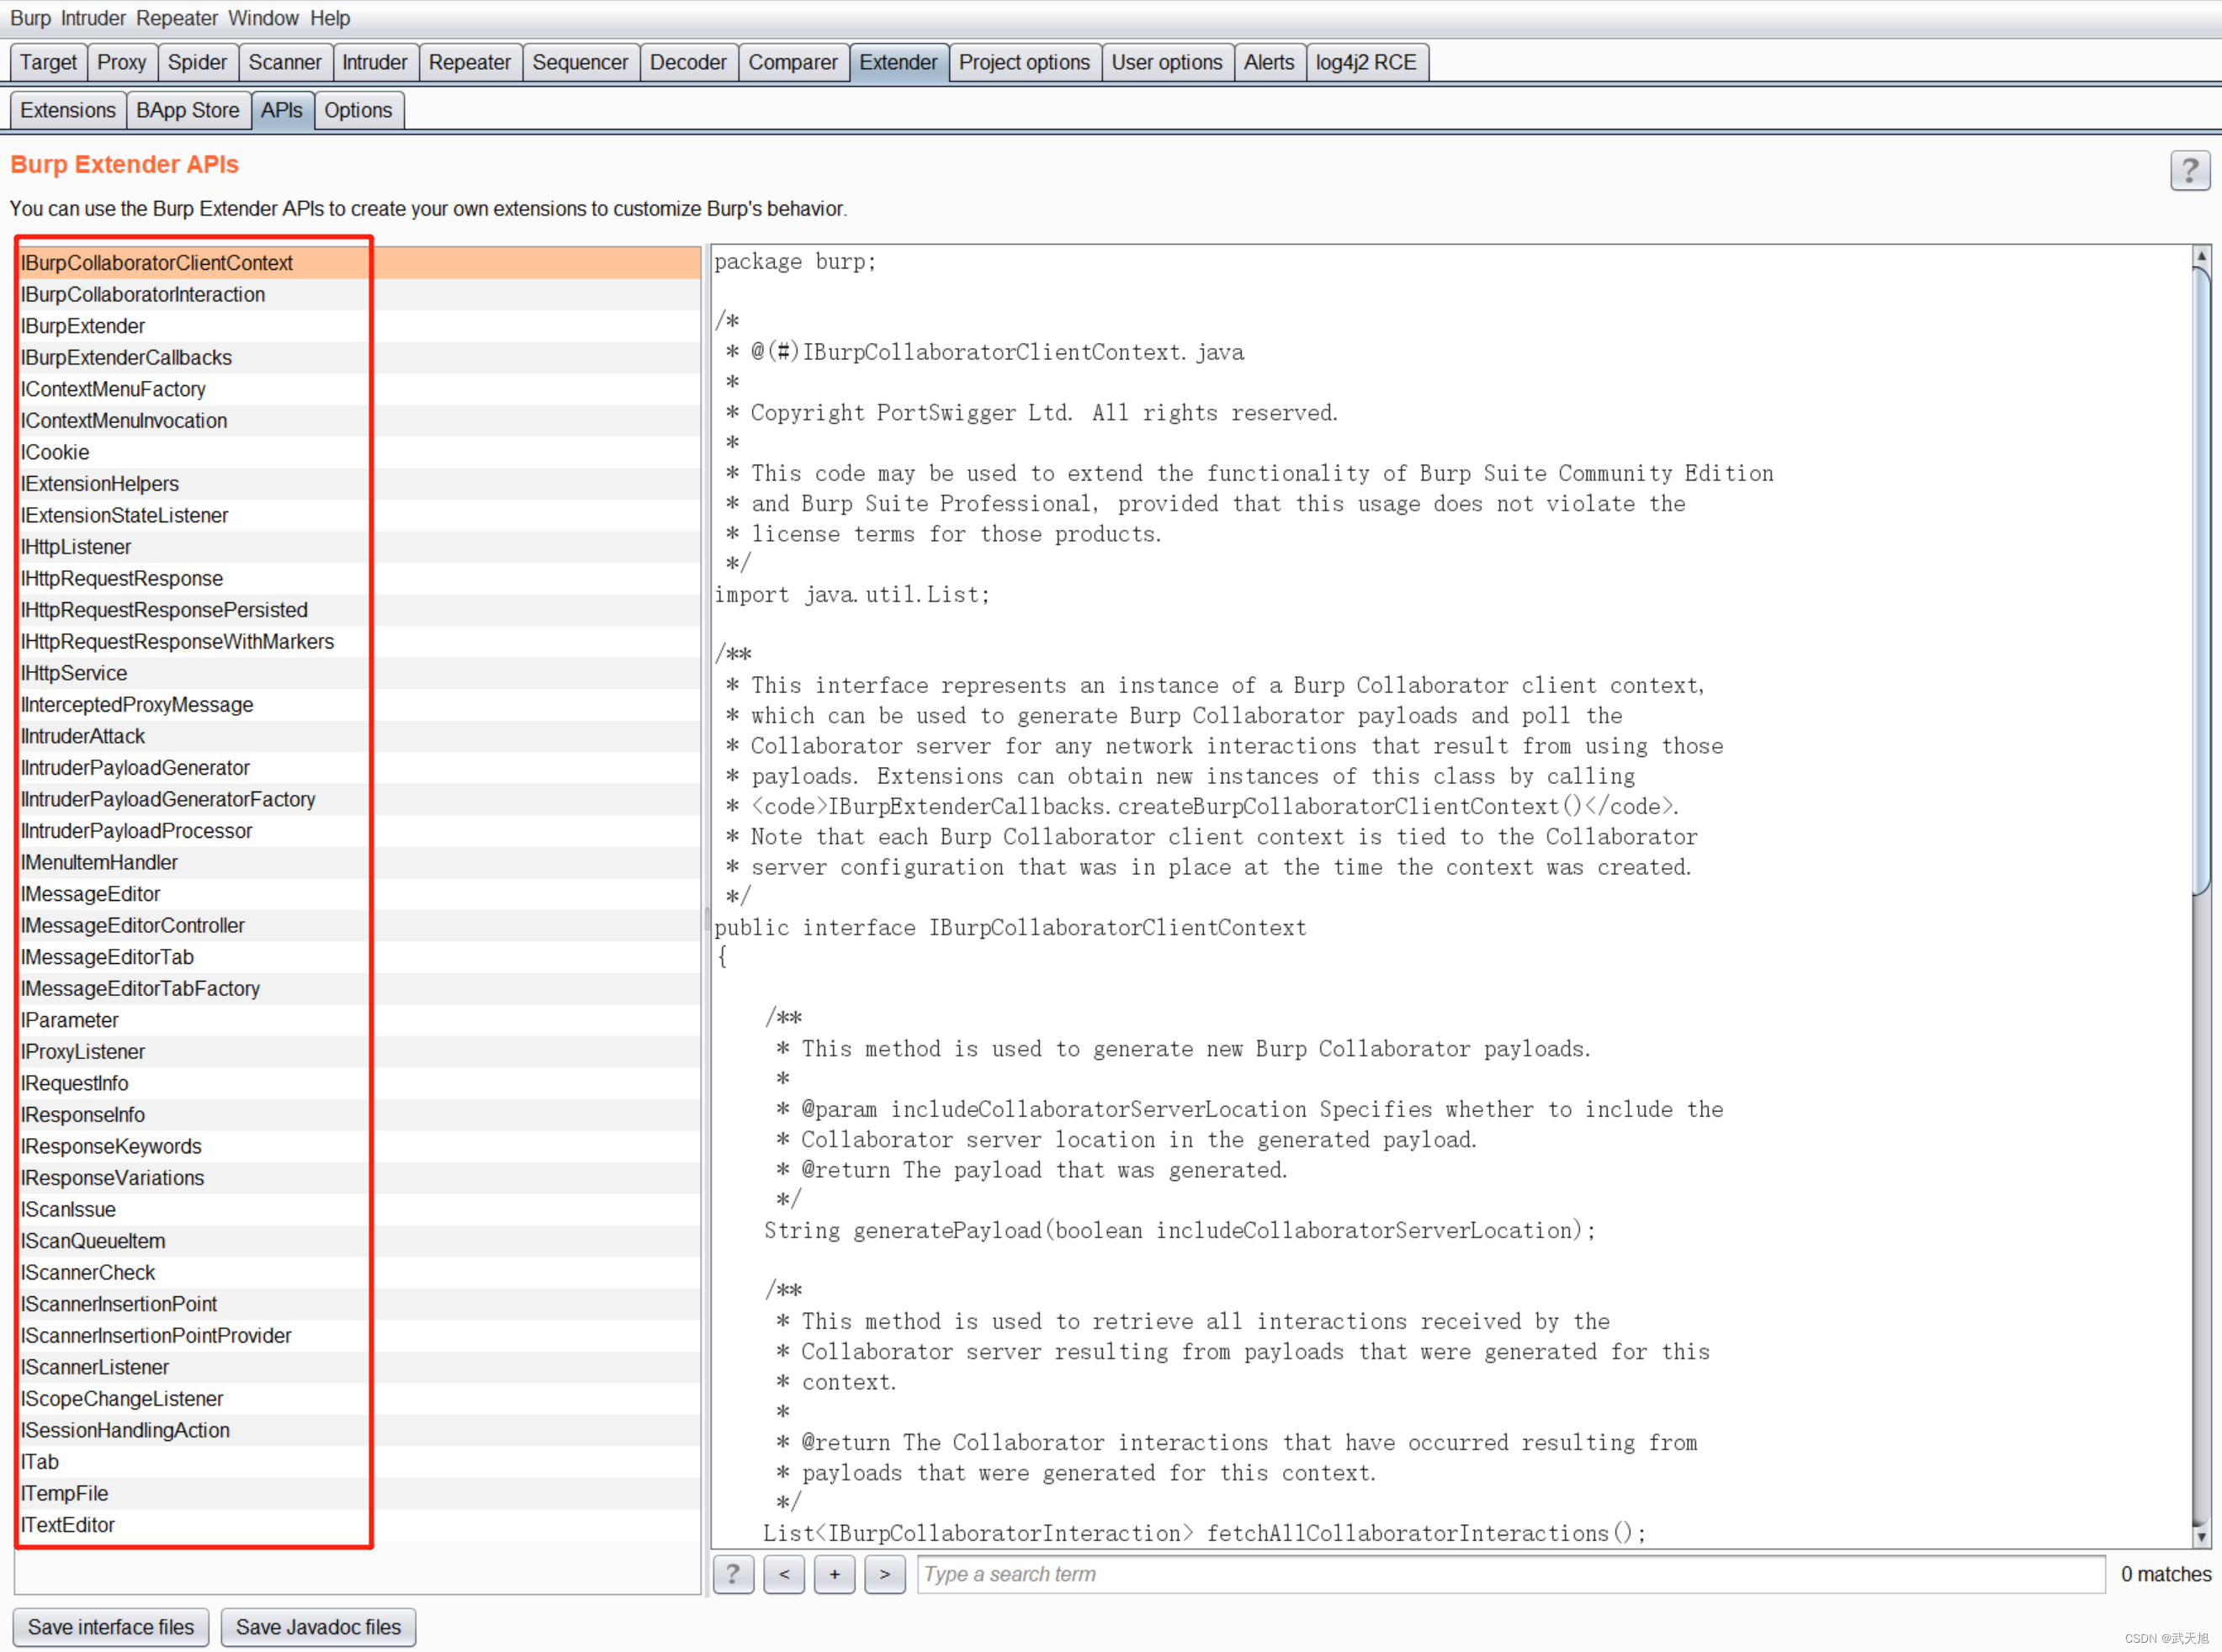Click the scrollbar up arrow in code pane
Screen dimensions: 2222x1652
pyautogui.click(x=2200, y=256)
